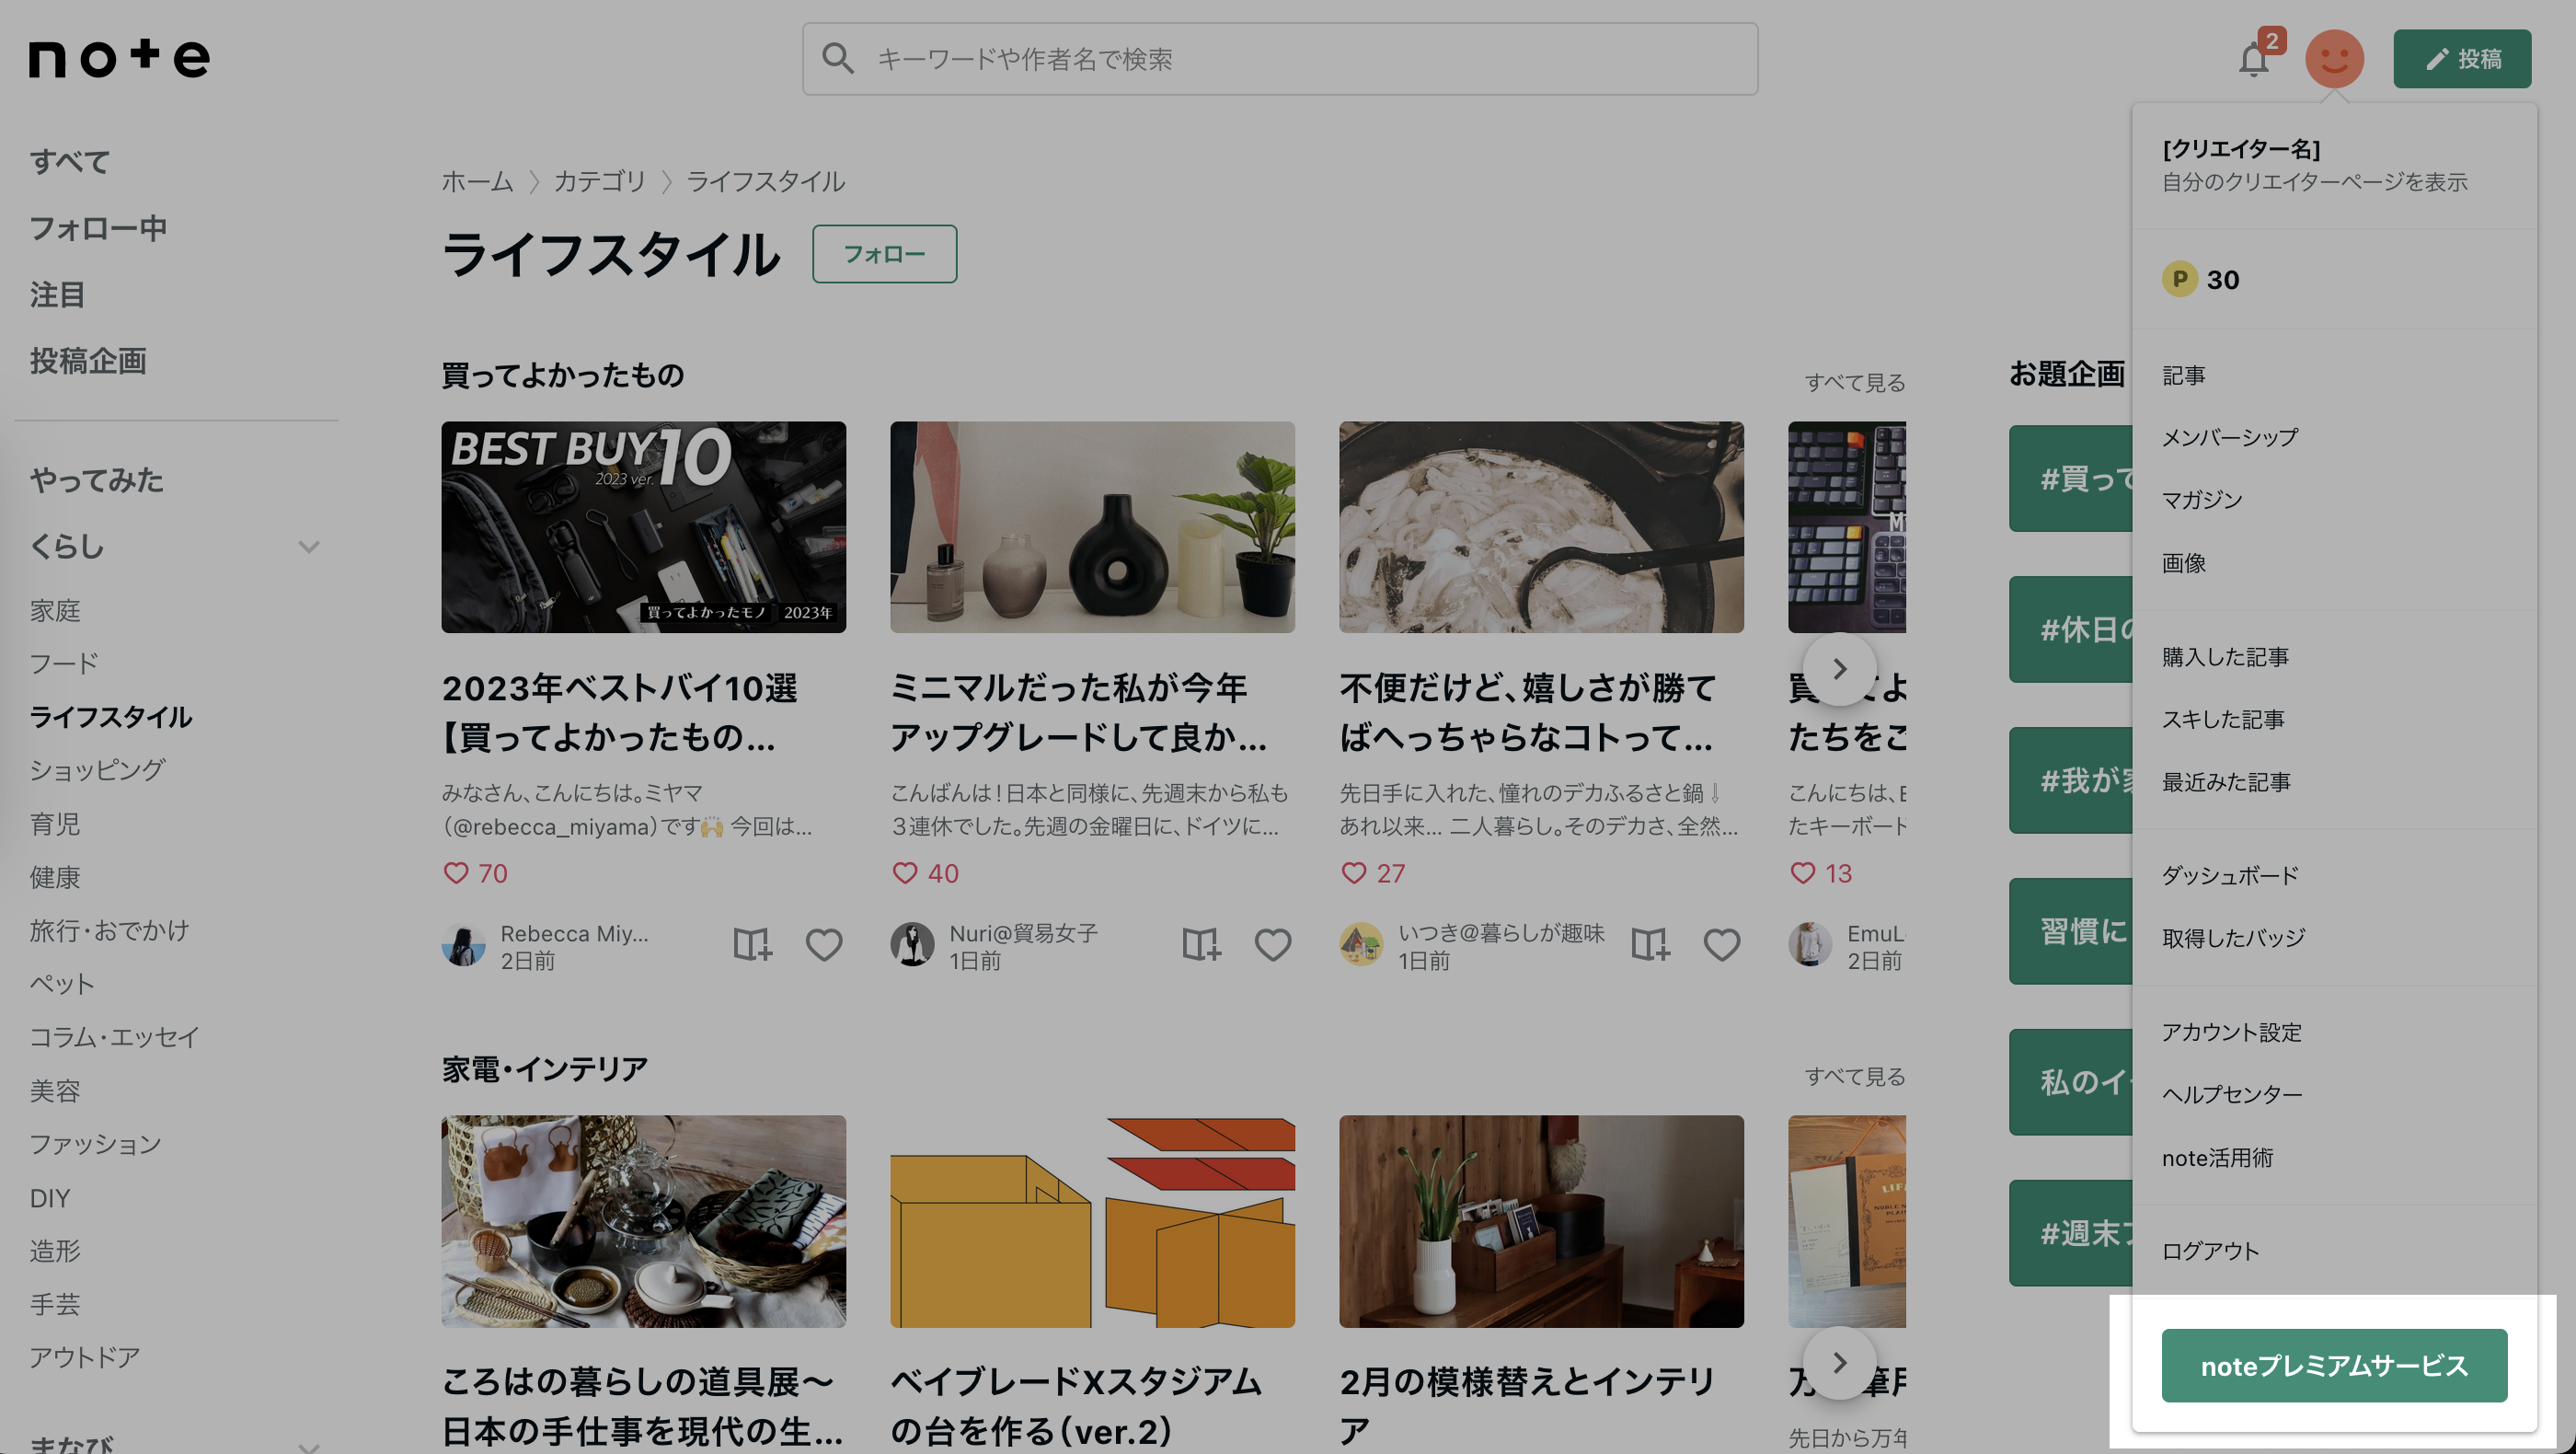Open ヘルプセンター in the profile menu
The height and width of the screenshot is (1454, 2576).
coord(2232,1094)
